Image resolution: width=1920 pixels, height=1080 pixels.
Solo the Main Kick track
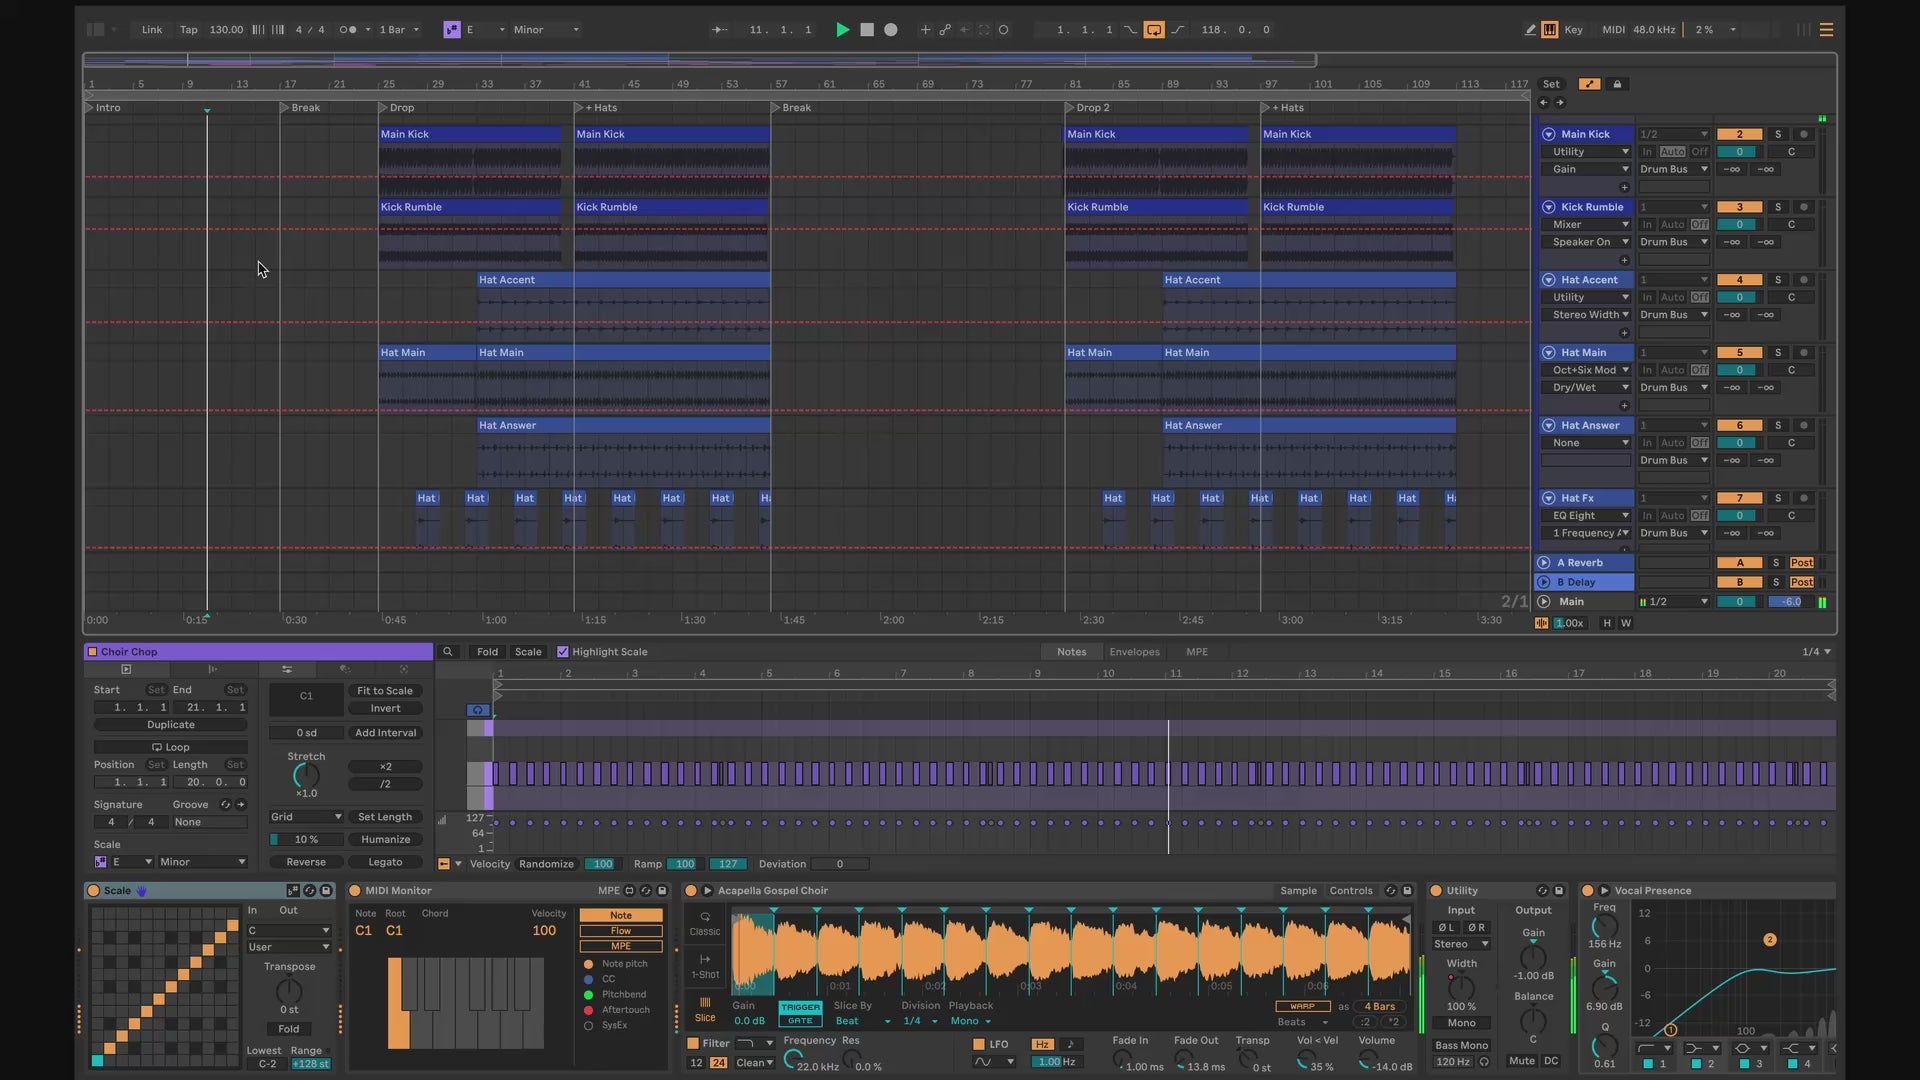pyautogui.click(x=1777, y=134)
